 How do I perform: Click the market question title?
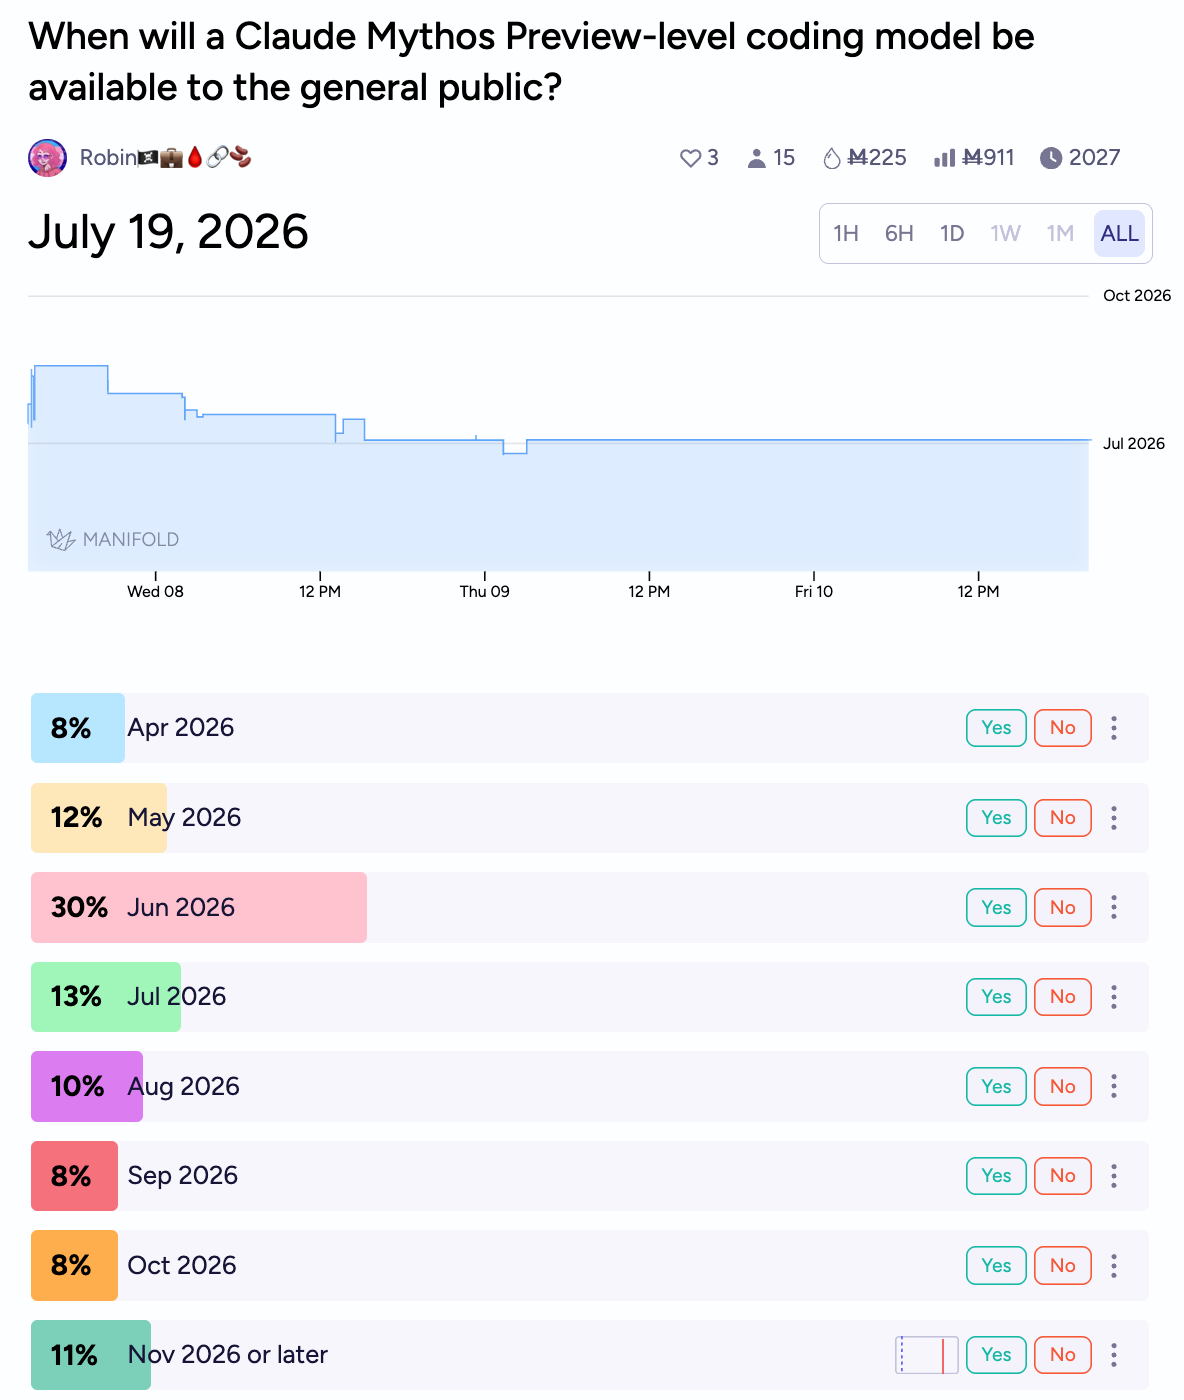[x=531, y=62]
